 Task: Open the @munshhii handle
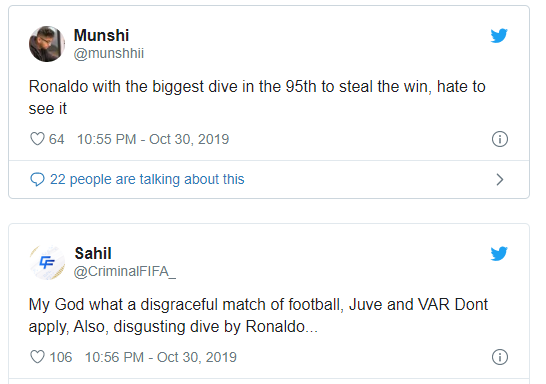[109, 53]
